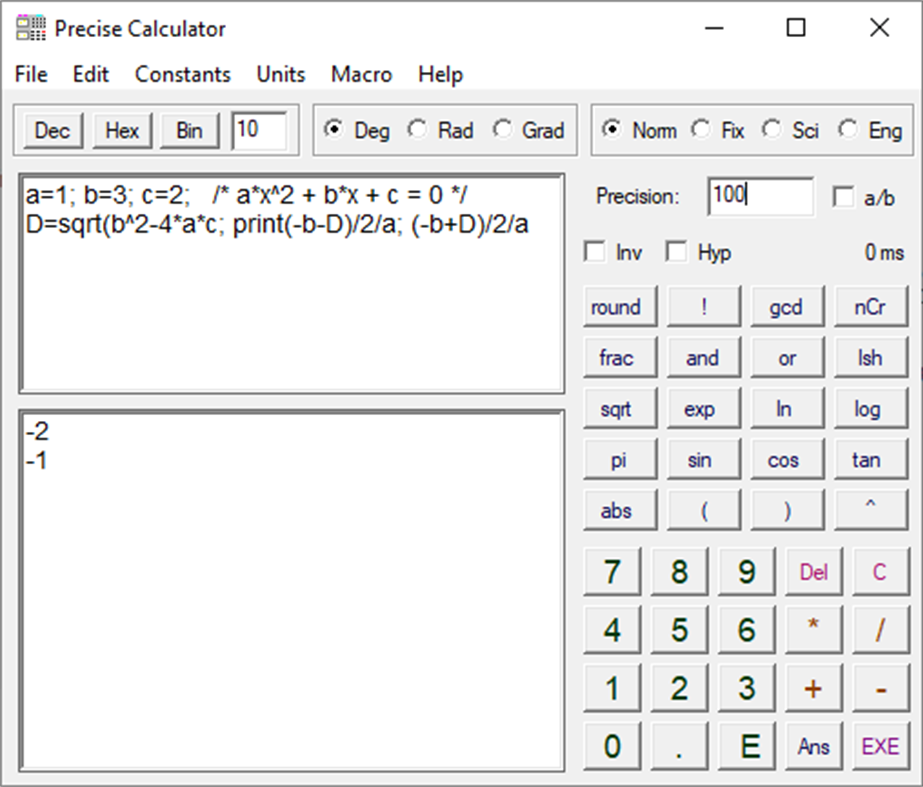The image size is (923, 787).
Task: Switch to Hex base
Action: pos(121,130)
